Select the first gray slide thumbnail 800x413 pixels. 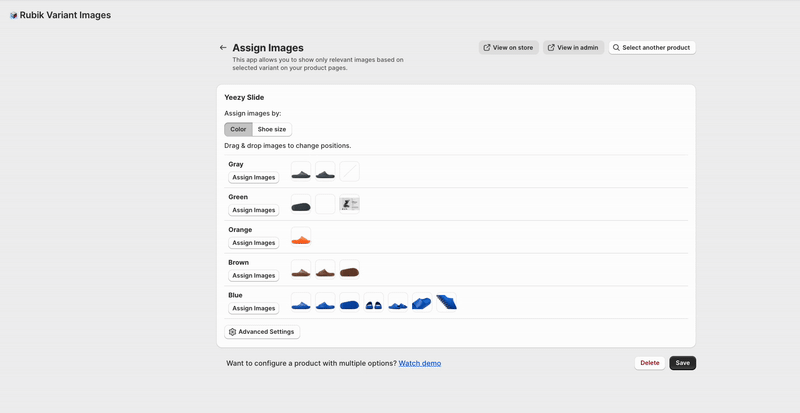point(301,172)
